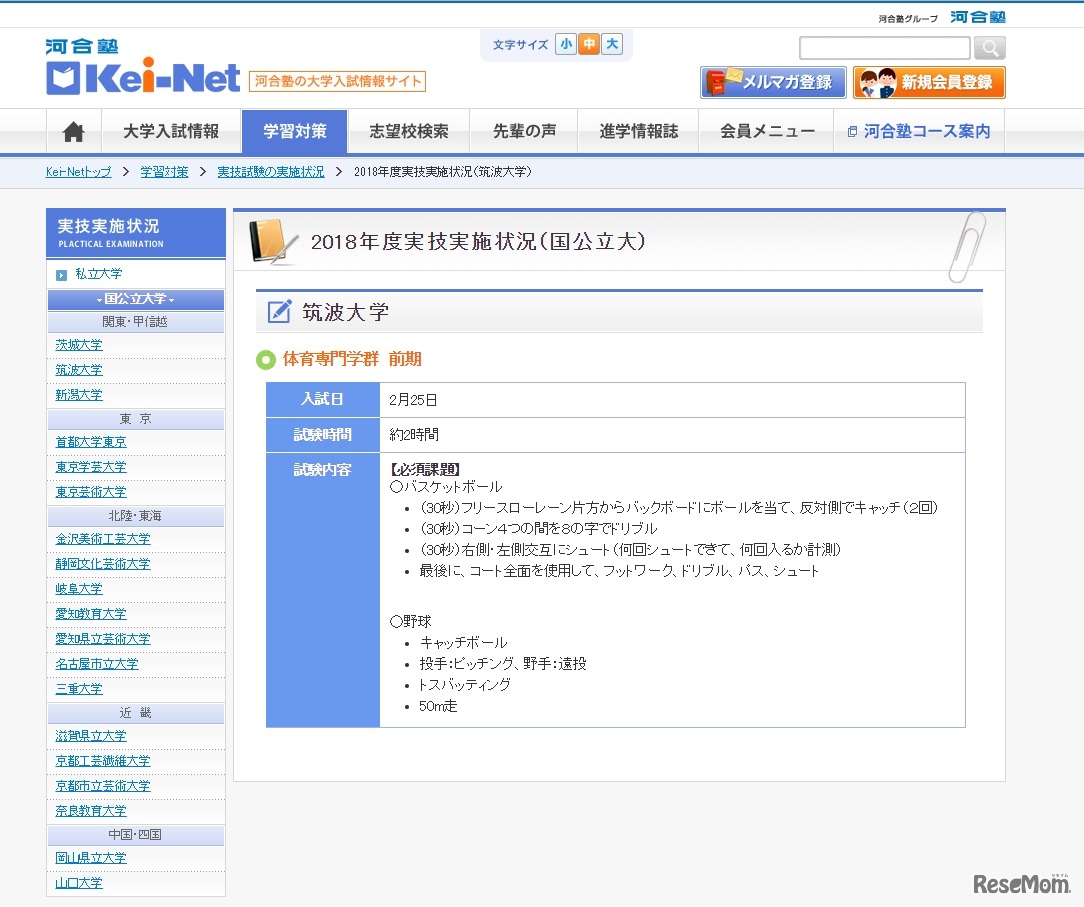Set text size to 大
Image resolution: width=1084 pixels, height=907 pixels.
(612, 44)
